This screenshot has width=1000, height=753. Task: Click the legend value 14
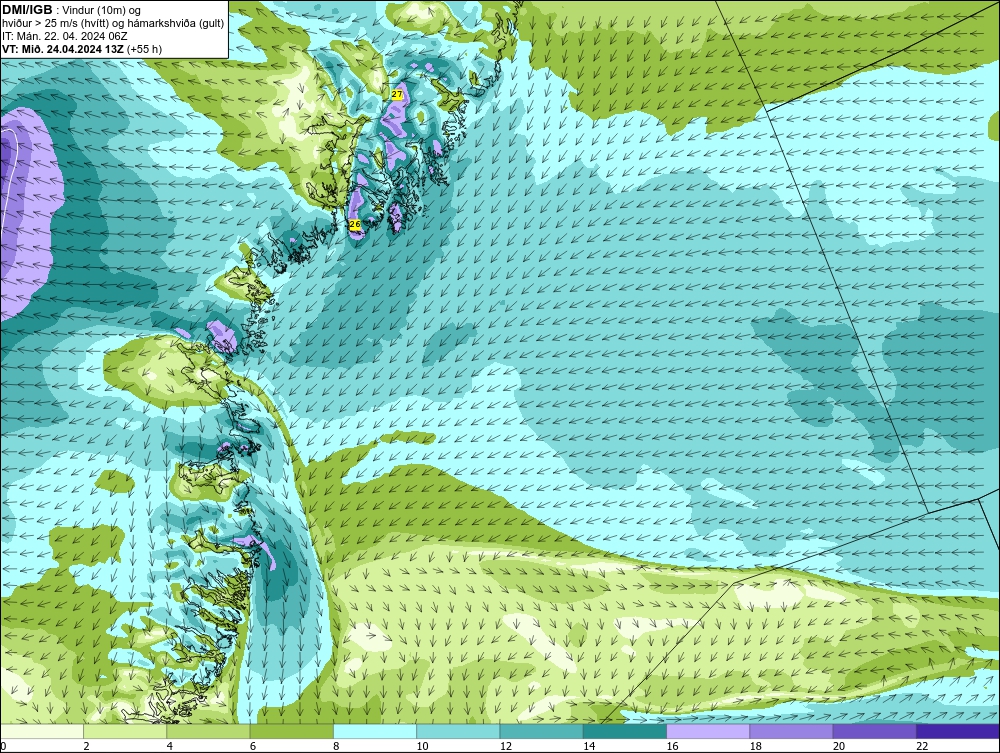coord(589,746)
